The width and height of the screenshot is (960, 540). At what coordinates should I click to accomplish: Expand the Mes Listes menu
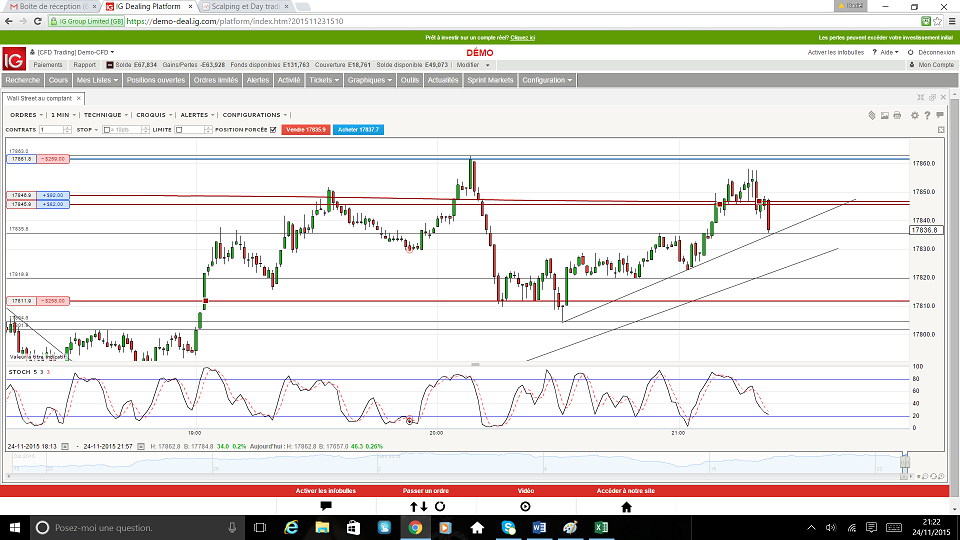(x=97, y=80)
